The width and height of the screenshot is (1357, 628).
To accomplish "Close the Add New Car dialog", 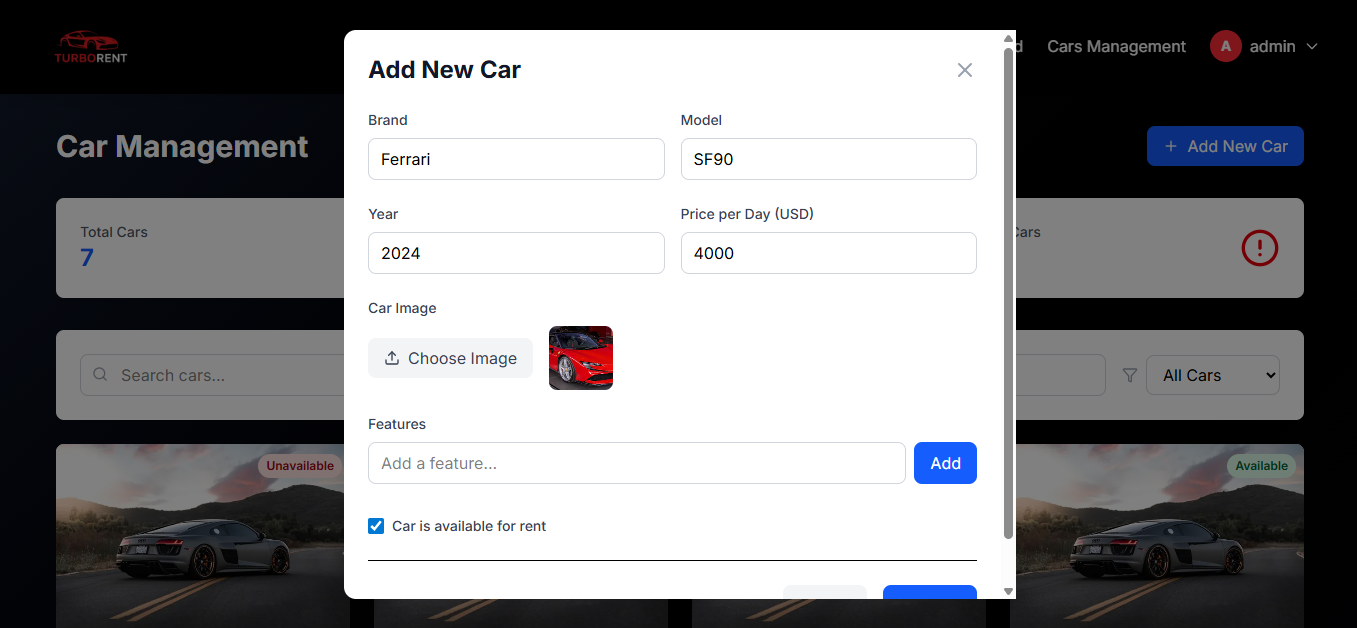I will click(x=964, y=70).
